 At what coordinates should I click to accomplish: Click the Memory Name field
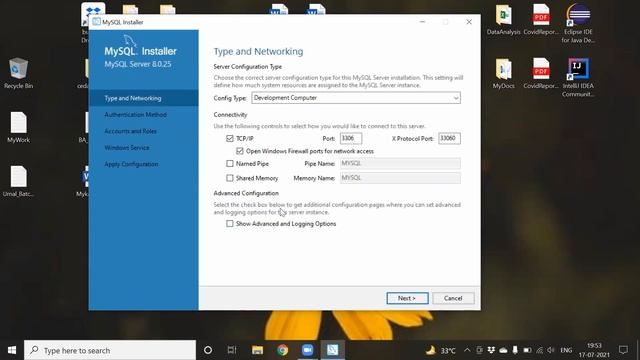pos(400,178)
